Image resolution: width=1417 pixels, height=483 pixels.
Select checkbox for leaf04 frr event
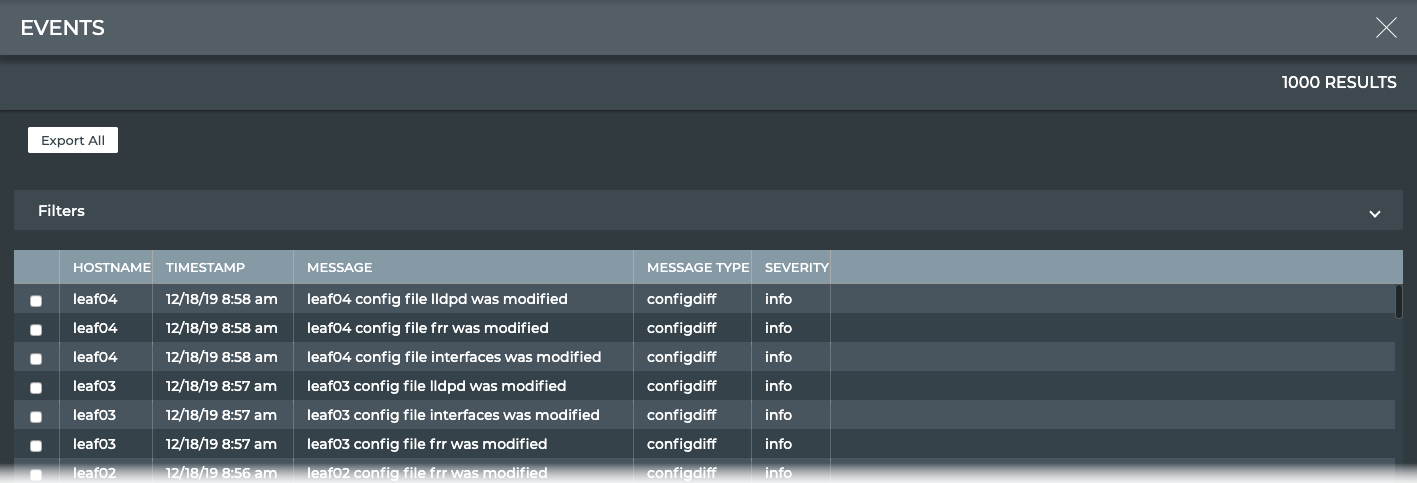[x=36, y=329]
